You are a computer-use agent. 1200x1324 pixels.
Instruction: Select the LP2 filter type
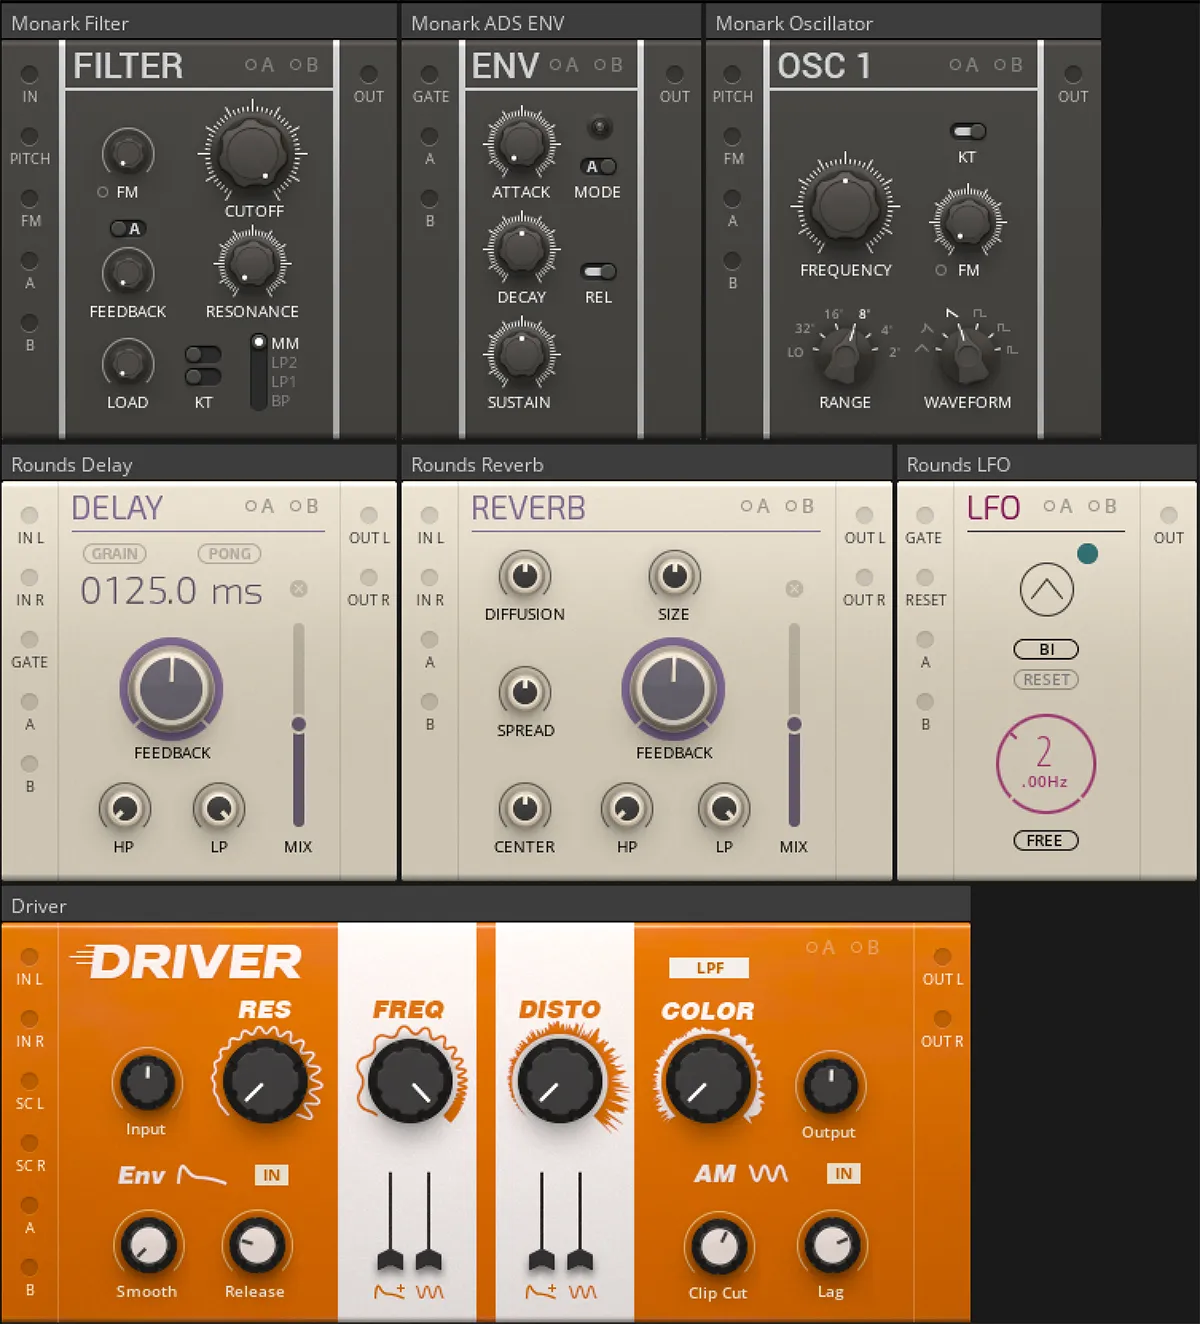(284, 362)
